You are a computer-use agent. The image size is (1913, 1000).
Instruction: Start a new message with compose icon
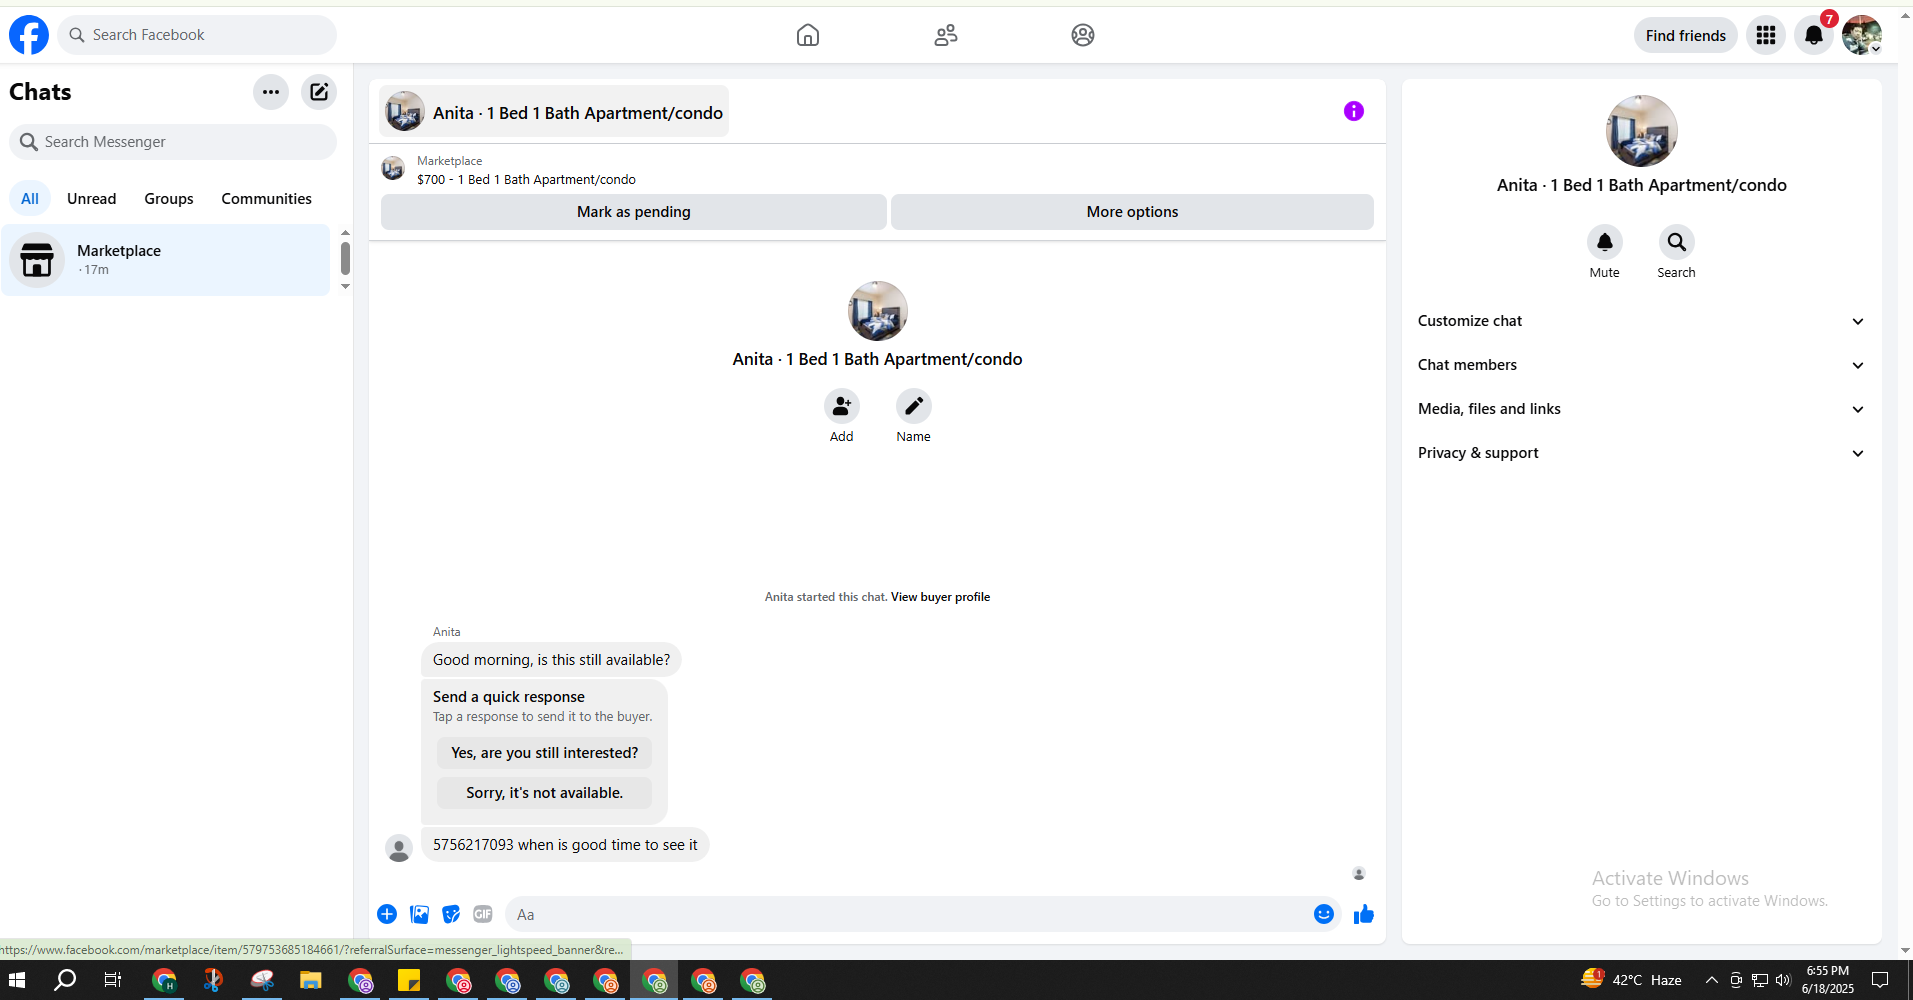(x=319, y=92)
